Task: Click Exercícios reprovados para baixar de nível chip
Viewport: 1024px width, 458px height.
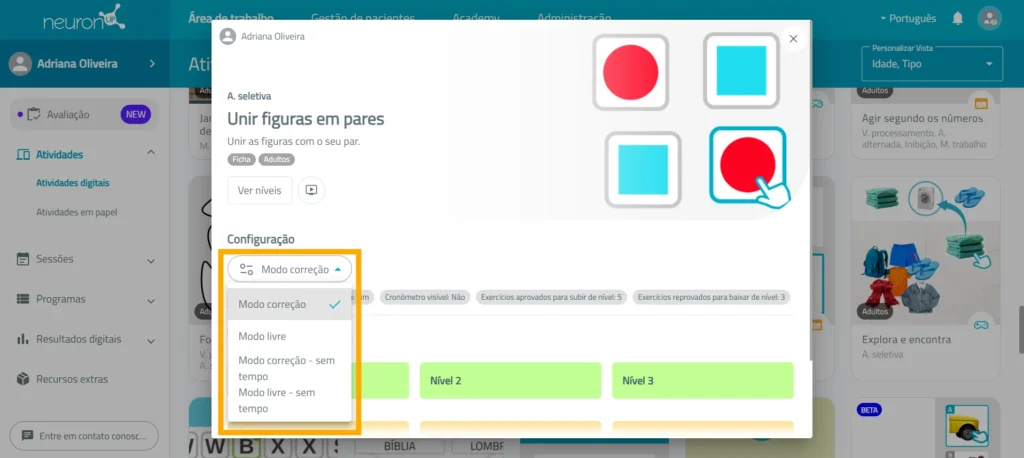Action: click(712, 297)
